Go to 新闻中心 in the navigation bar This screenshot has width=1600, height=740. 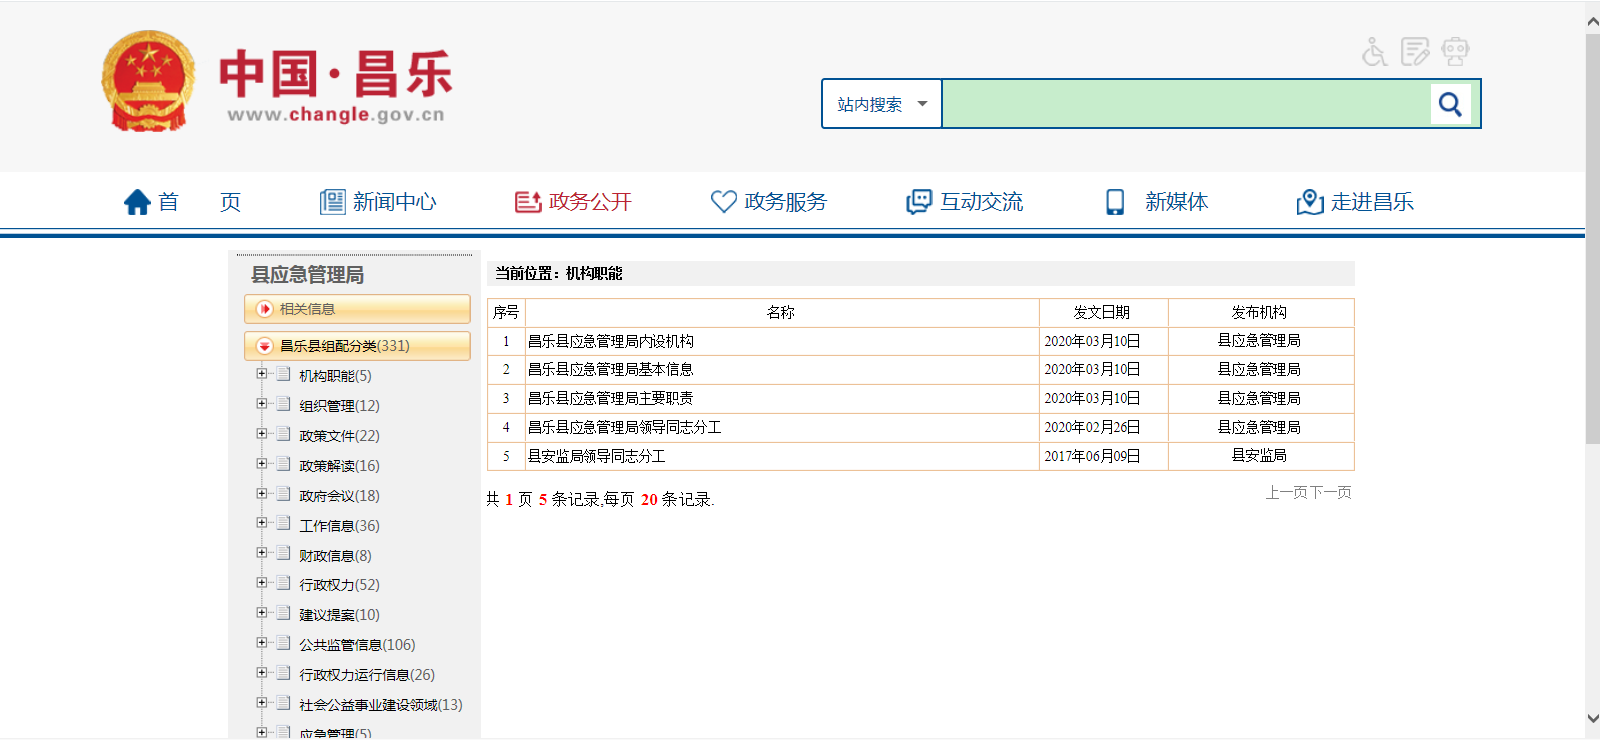(x=378, y=202)
